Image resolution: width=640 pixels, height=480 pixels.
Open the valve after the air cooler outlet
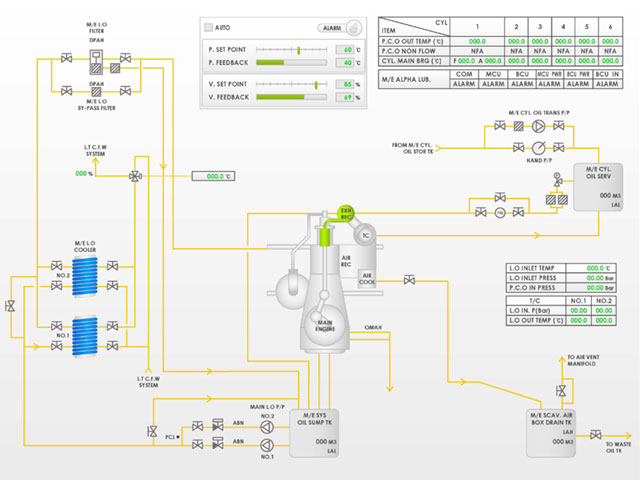click(409, 280)
